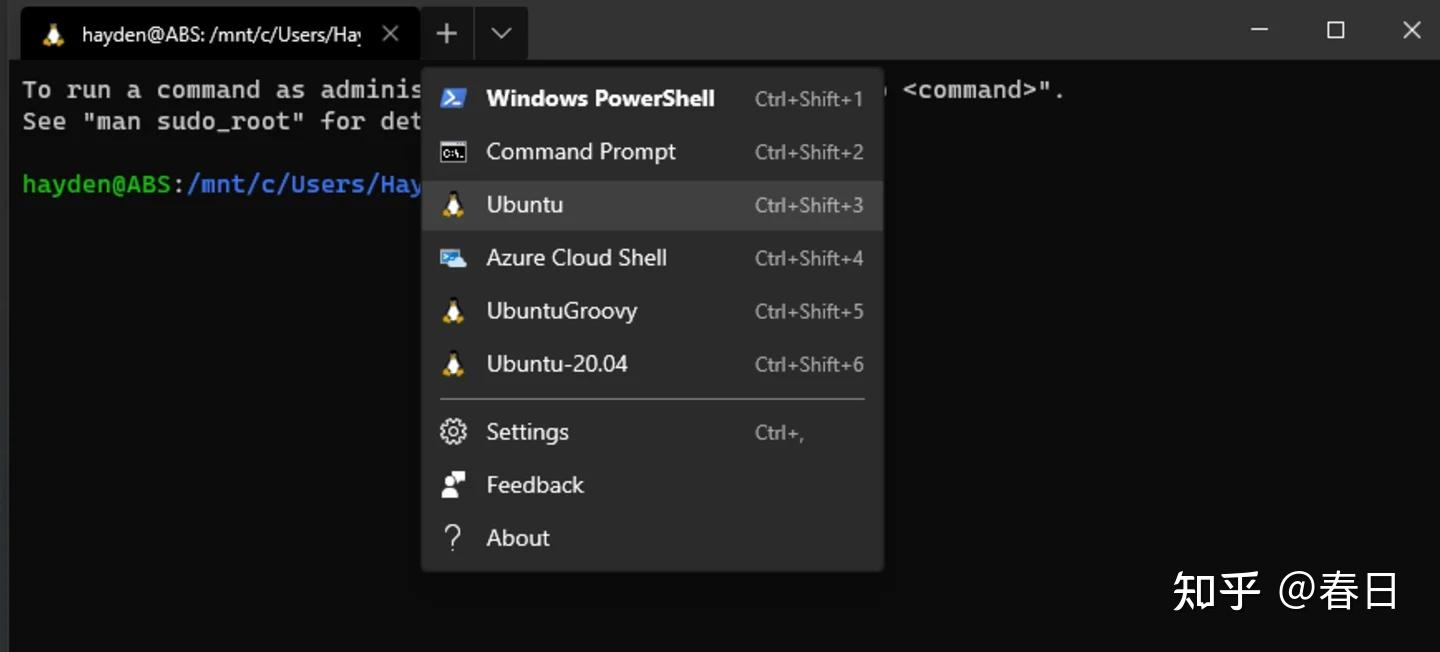Open Settings via the gear icon

(453, 431)
